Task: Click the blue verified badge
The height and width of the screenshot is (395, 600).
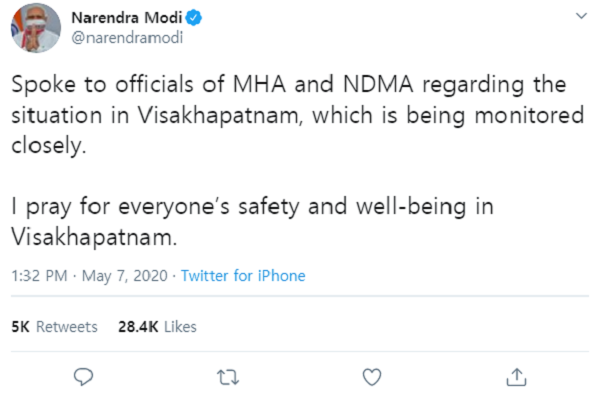Action: [x=194, y=18]
